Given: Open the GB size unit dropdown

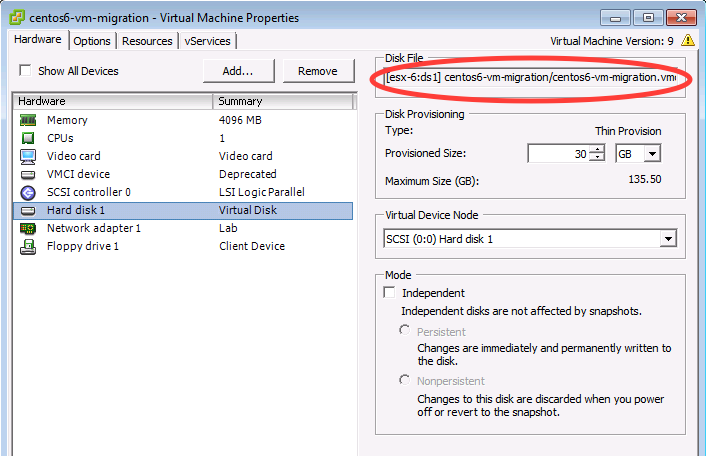Looking at the screenshot, I should (x=652, y=153).
